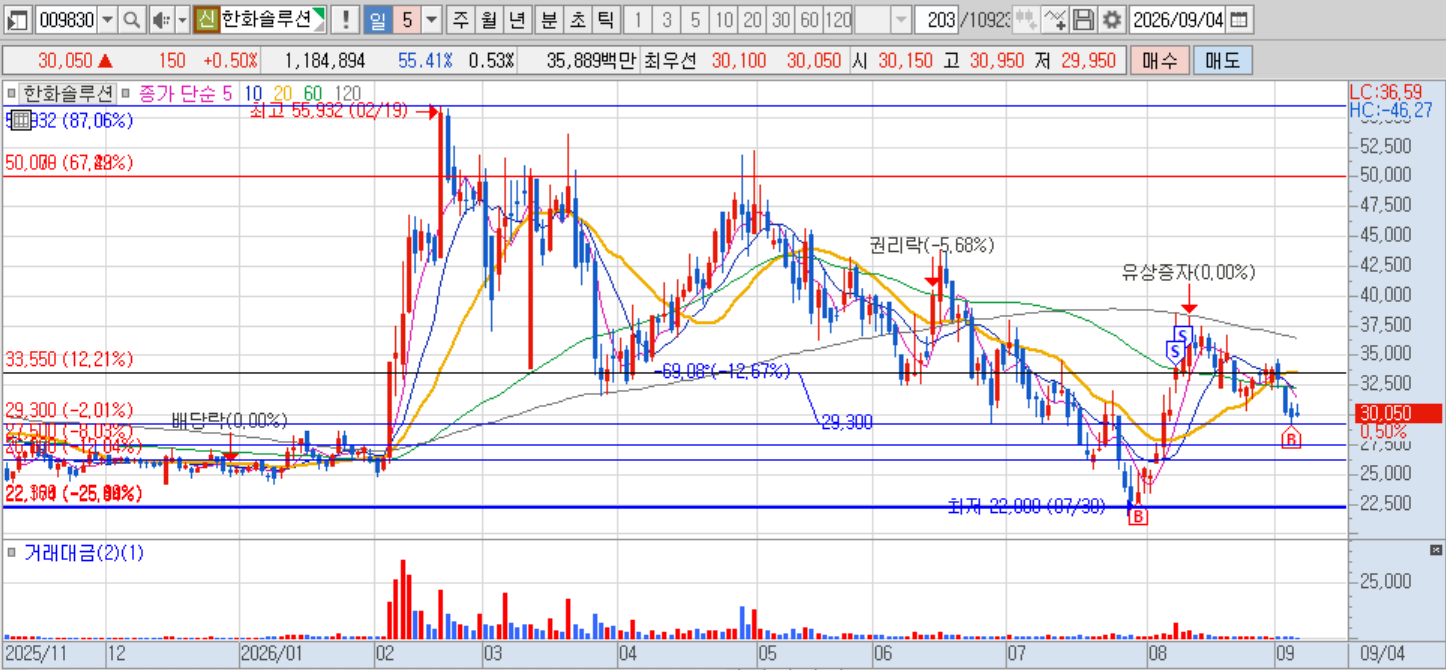Click the 한화솔루션 legend label button
The width and height of the screenshot is (1446, 670).
click(x=68, y=93)
